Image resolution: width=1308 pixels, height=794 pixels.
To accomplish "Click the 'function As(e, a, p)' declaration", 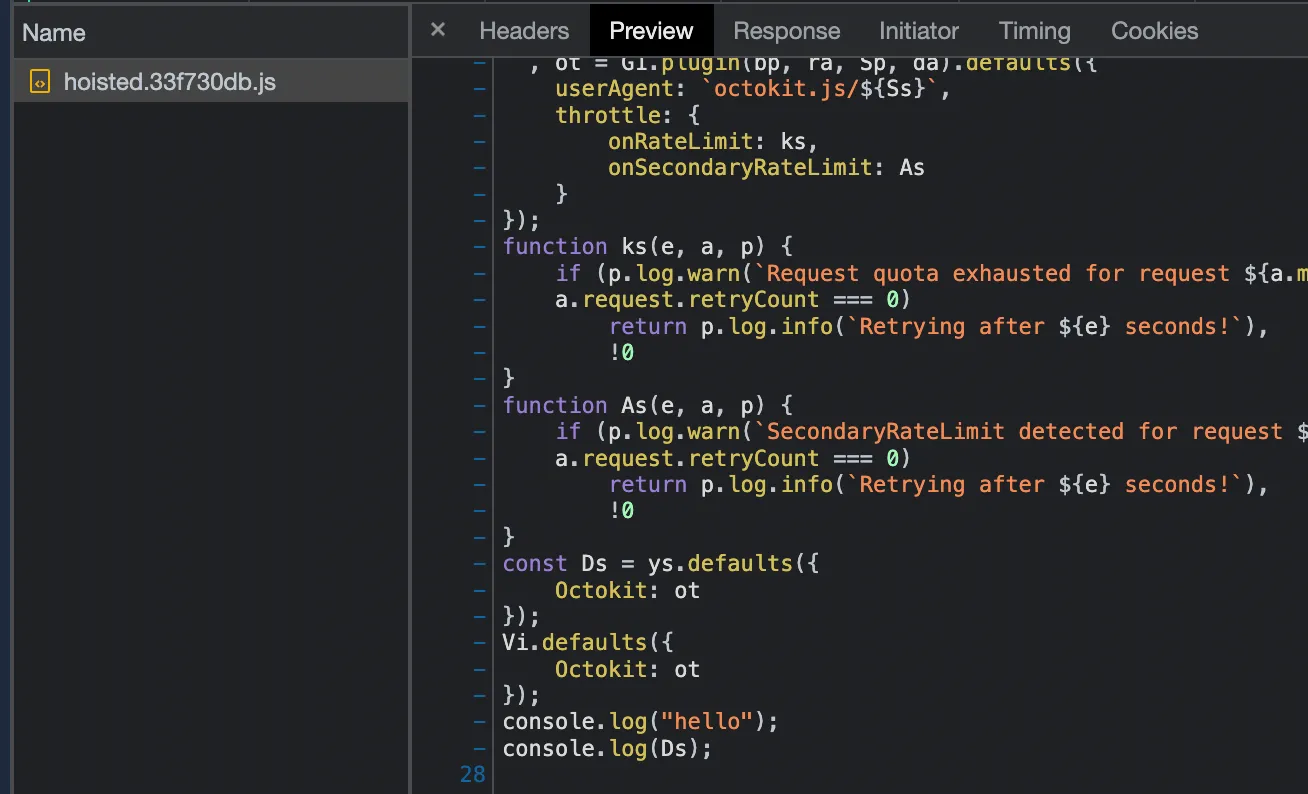I will click(x=647, y=405).
